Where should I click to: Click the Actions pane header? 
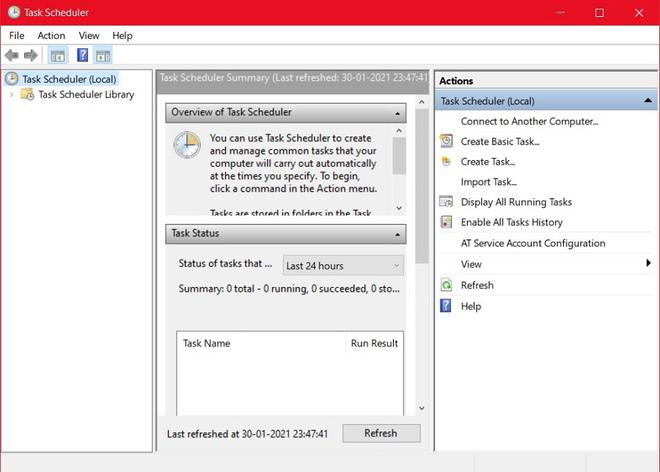[546, 80]
